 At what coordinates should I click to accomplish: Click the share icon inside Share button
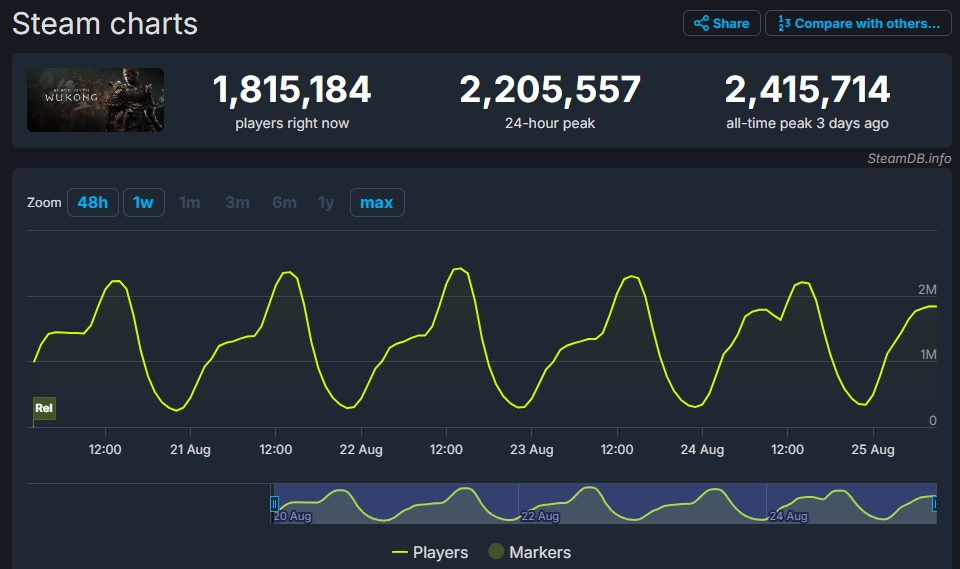coord(701,23)
